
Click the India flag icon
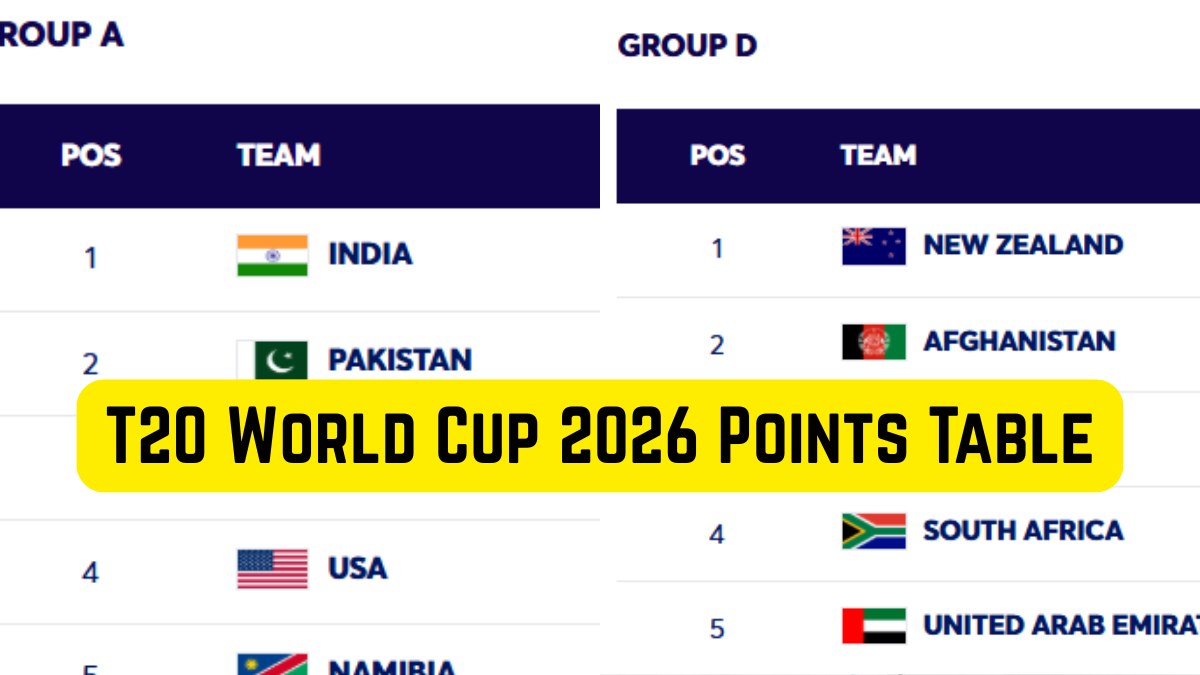272,255
